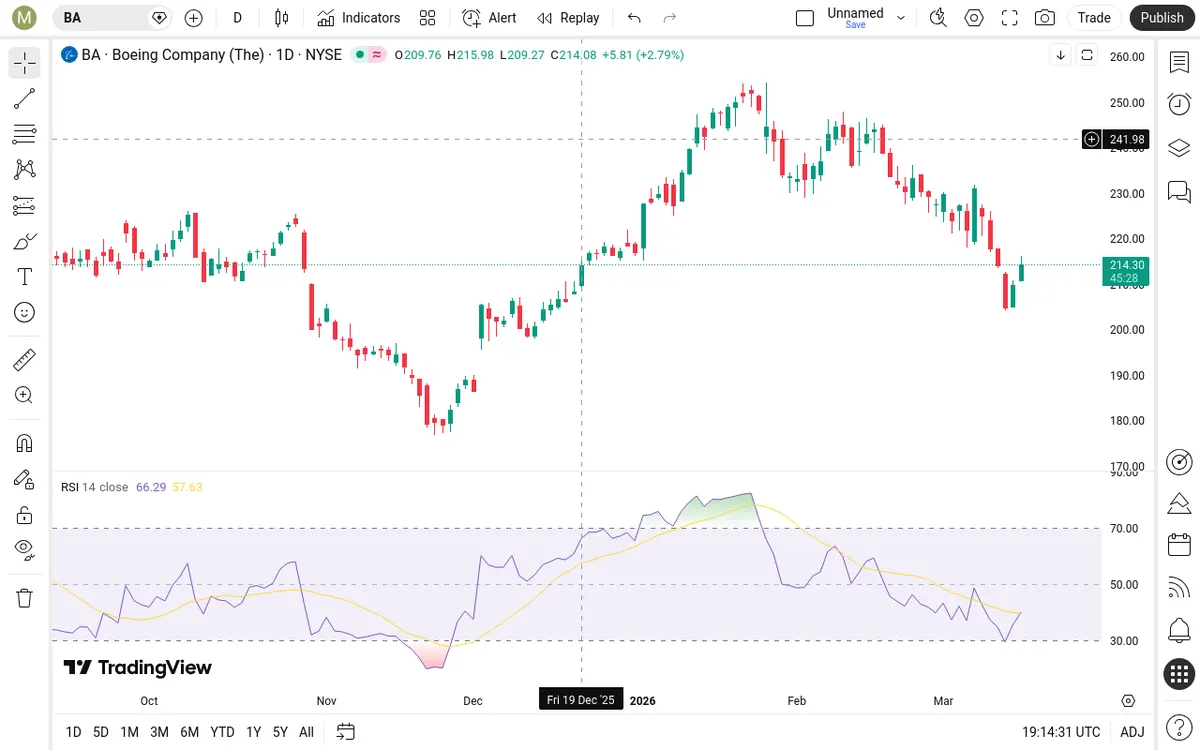
Task: Toggle stay in drawing mode
Action: click(25, 479)
